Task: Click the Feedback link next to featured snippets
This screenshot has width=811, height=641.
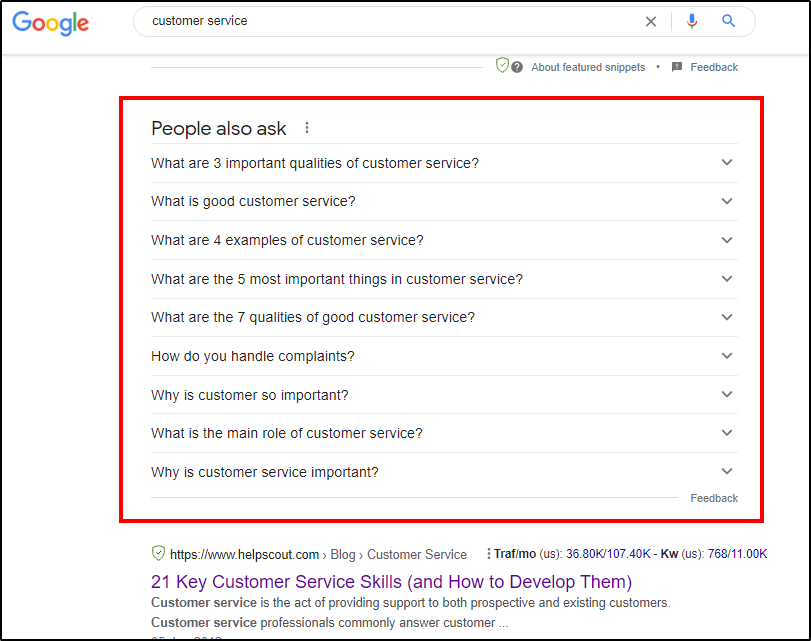Action: click(714, 67)
